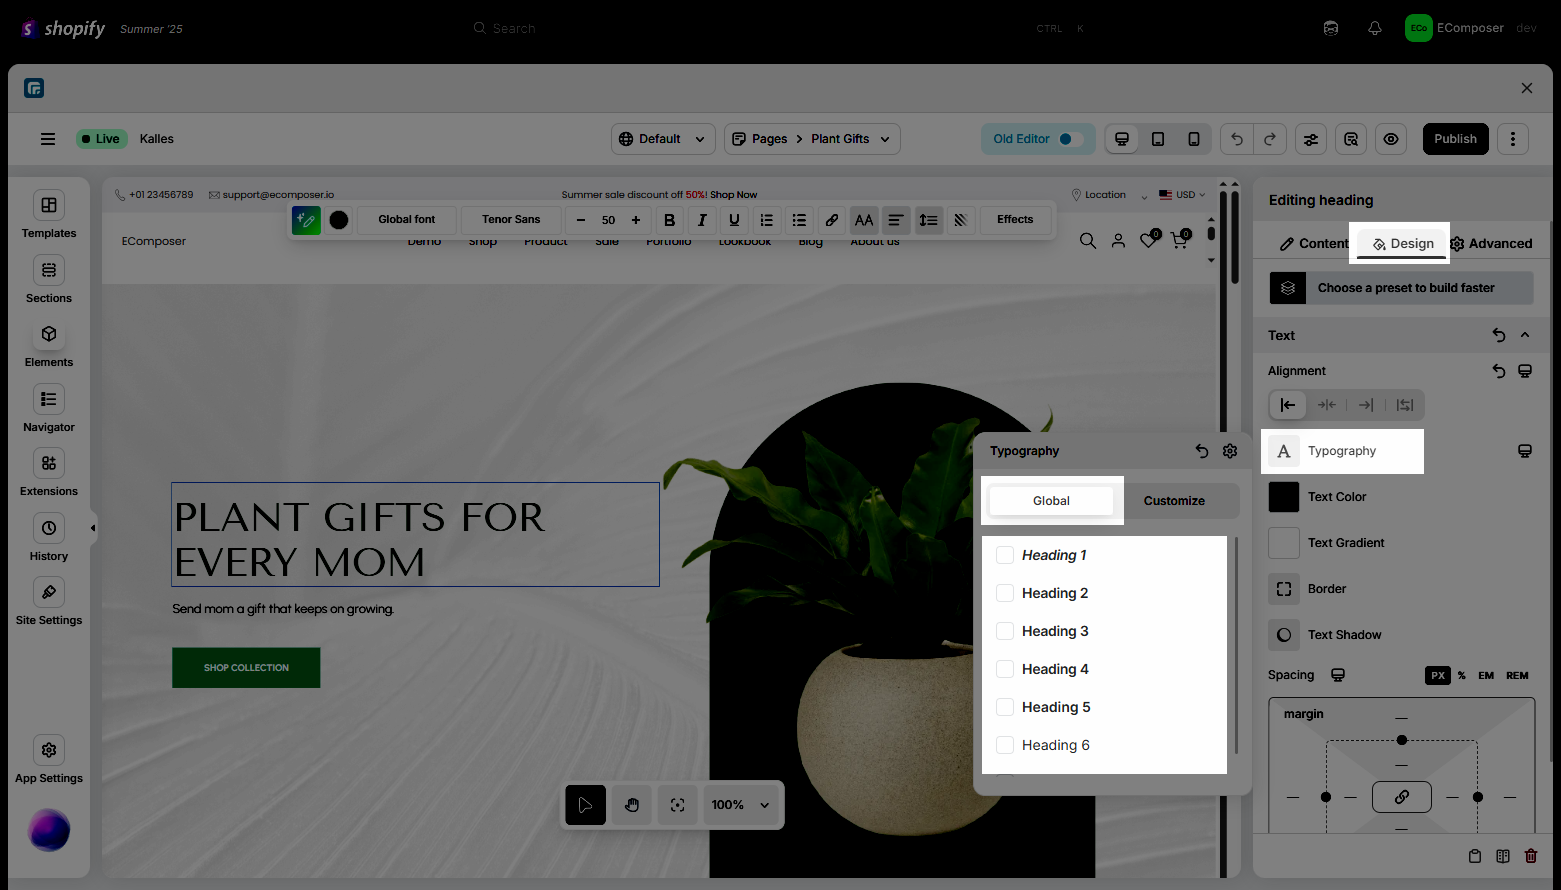Switch to desktop device view
The image size is (1561, 890).
click(x=1122, y=139)
